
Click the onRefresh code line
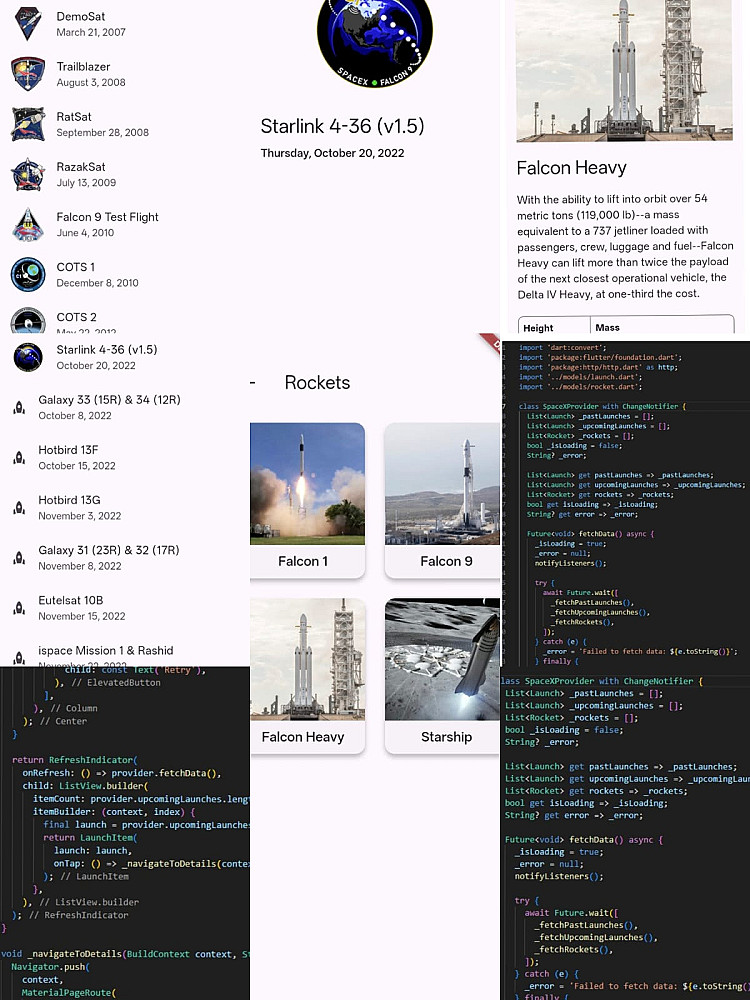(122, 773)
